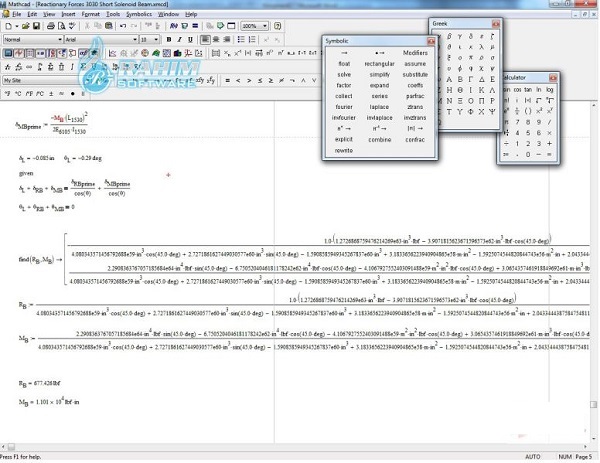The height and width of the screenshot is (463, 600).
Task: Toggle Bold formatting
Action: pos(169,39)
